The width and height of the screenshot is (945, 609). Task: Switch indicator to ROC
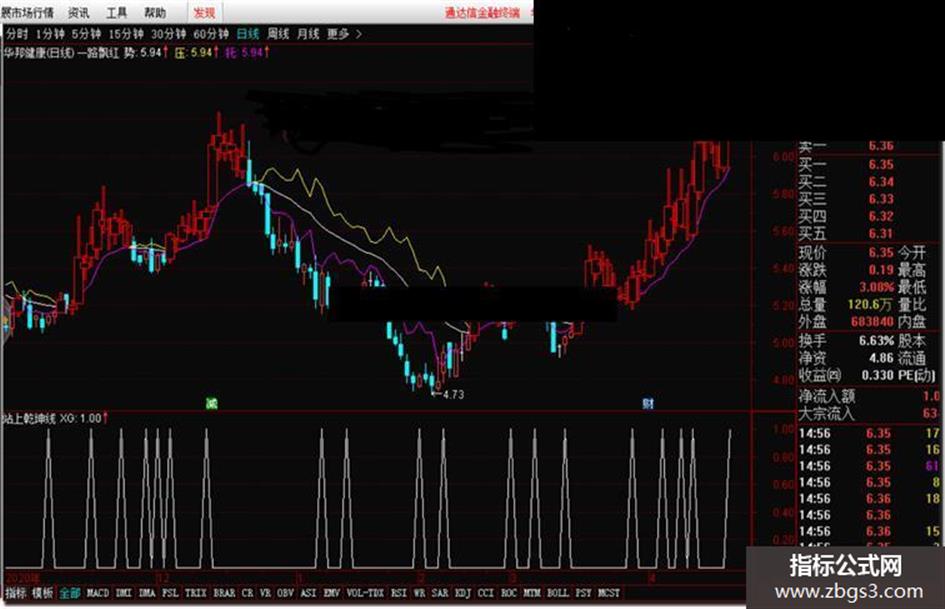(x=509, y=593)
